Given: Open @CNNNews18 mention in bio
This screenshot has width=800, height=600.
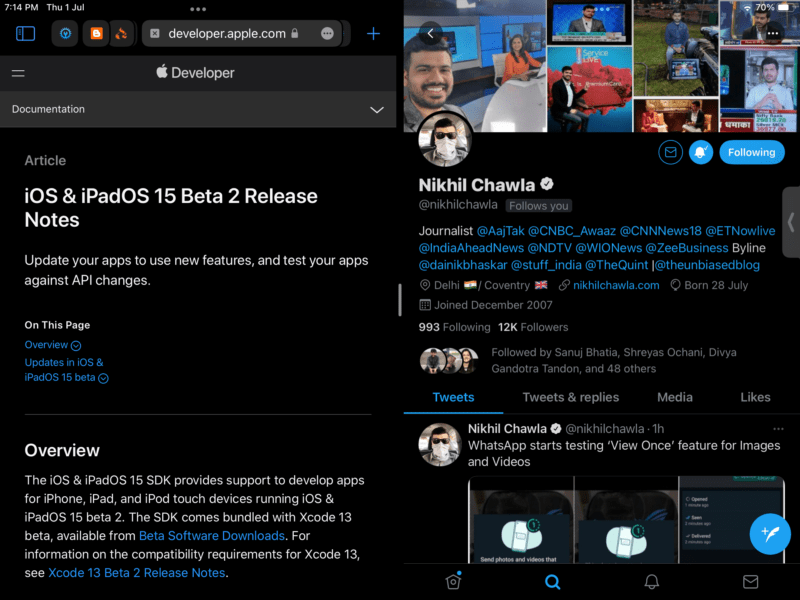Looking at the screenshot, I should 661,231.
